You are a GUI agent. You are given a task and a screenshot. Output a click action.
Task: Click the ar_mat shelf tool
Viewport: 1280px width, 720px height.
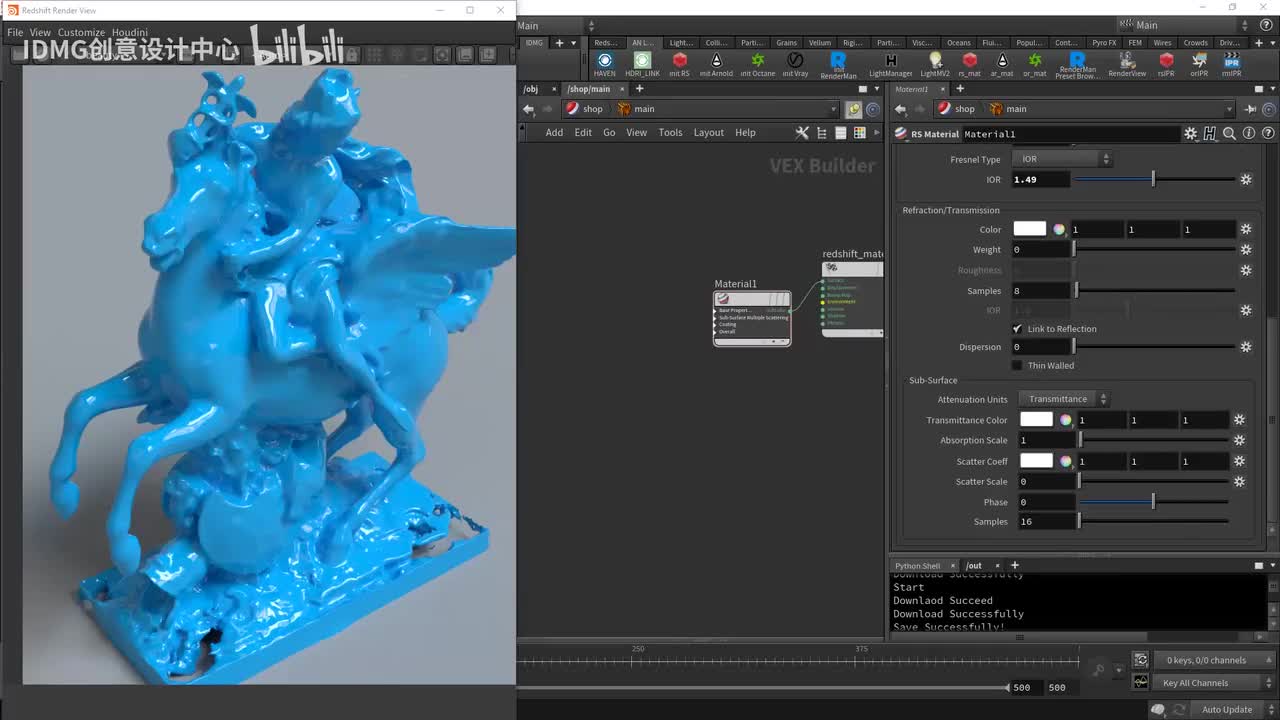1002,65
